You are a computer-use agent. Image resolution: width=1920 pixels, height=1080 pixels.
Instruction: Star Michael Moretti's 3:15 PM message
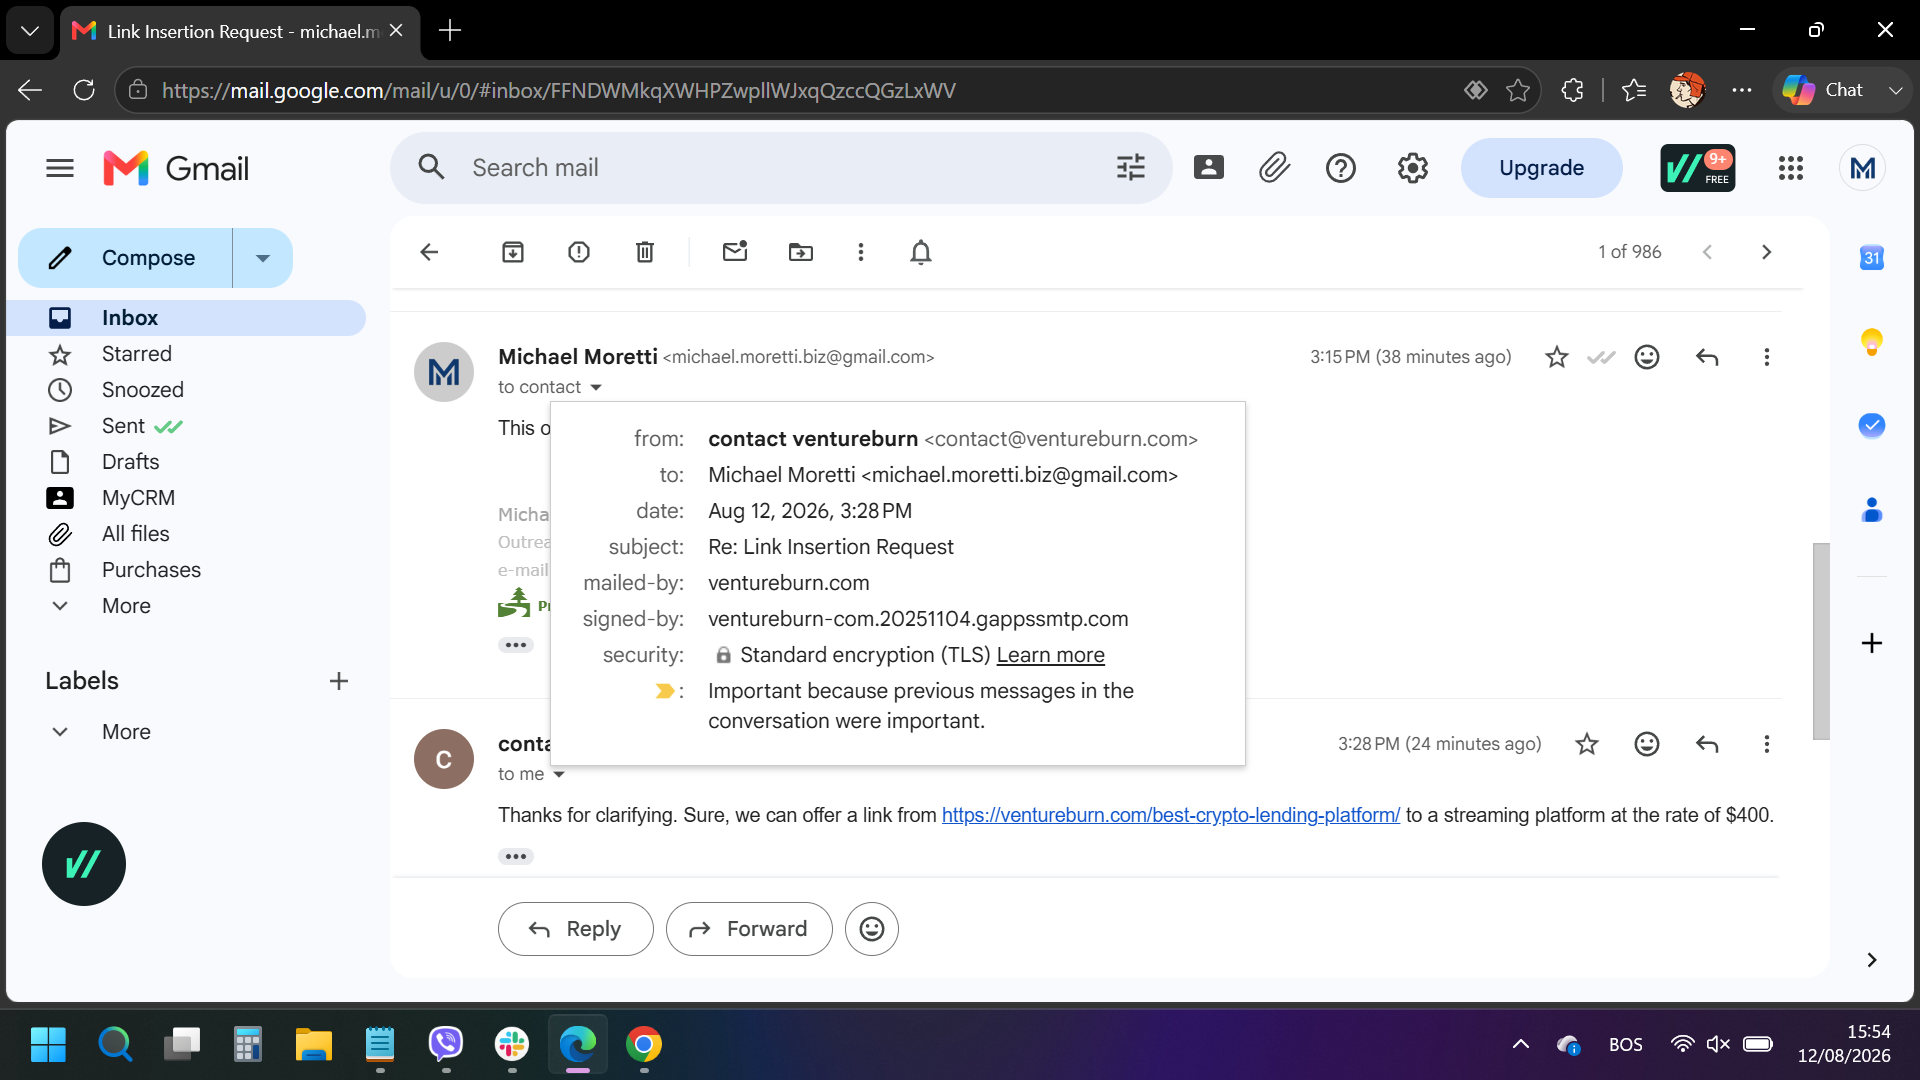[x=1557, y=357]
